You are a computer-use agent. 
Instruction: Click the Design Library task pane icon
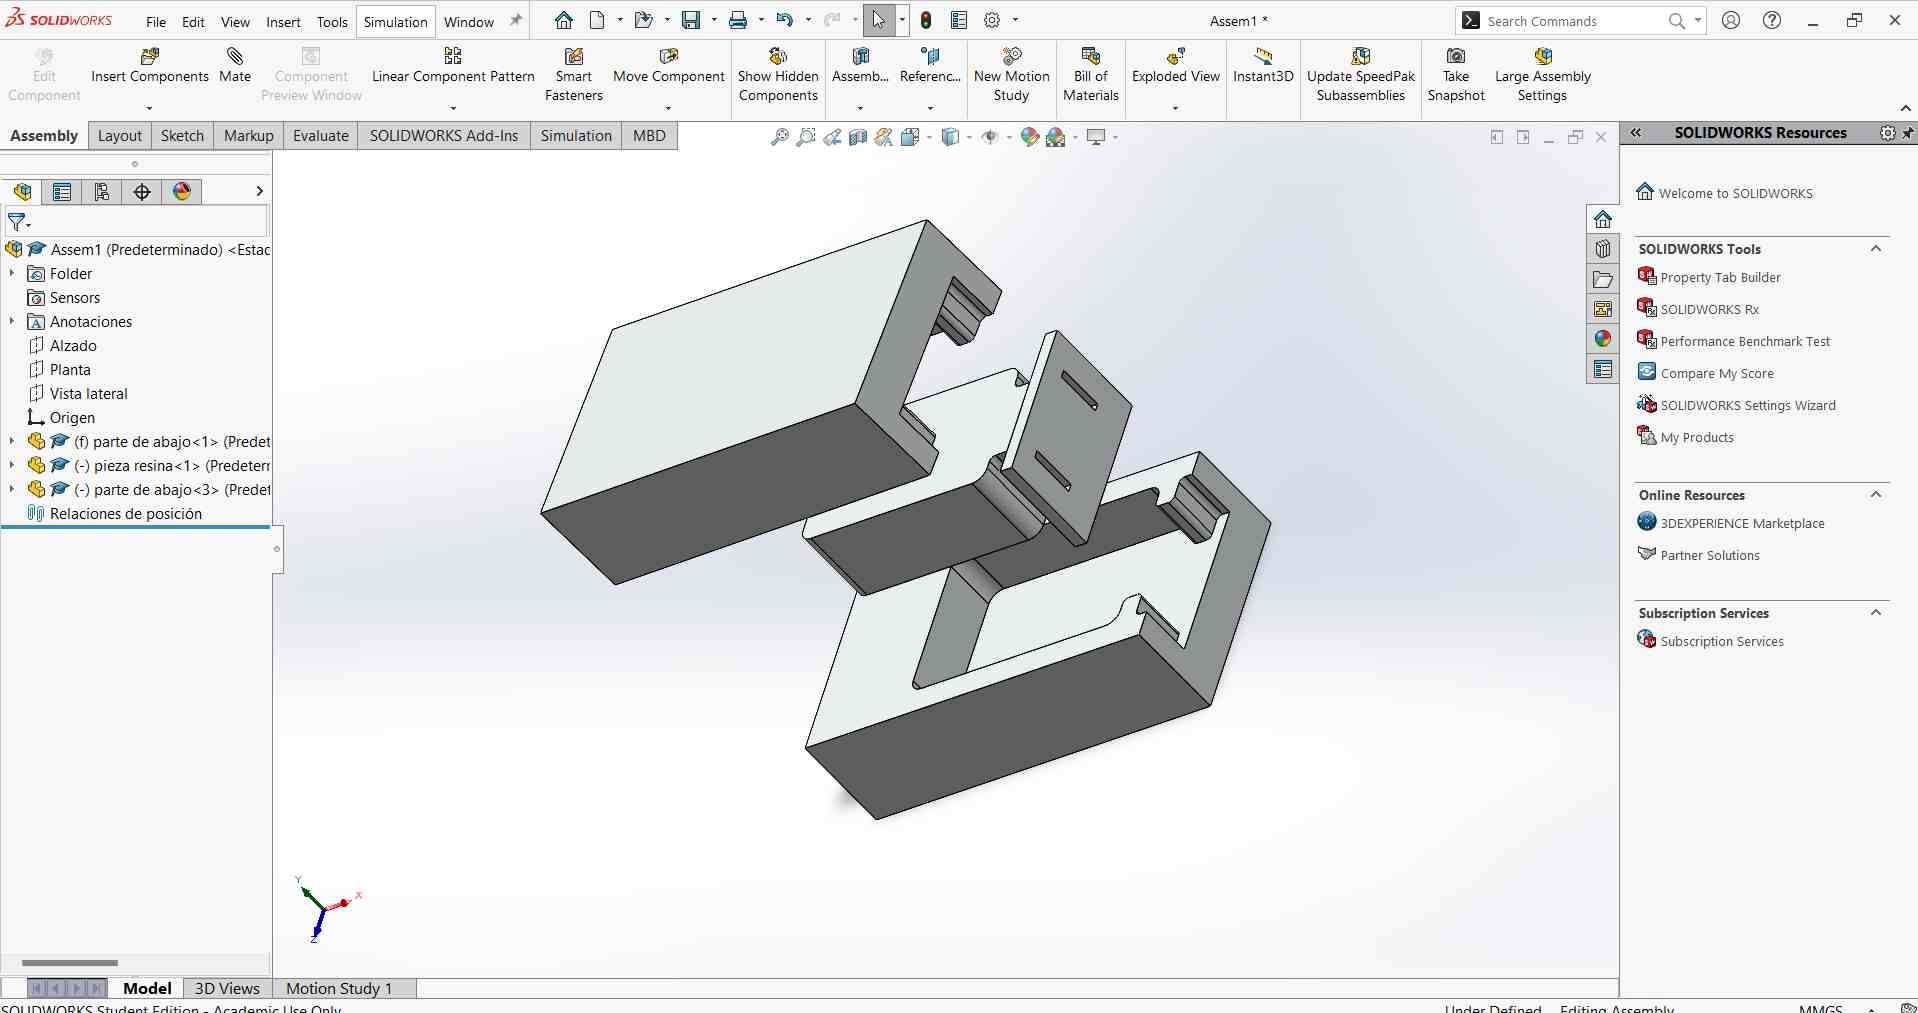1603,249
